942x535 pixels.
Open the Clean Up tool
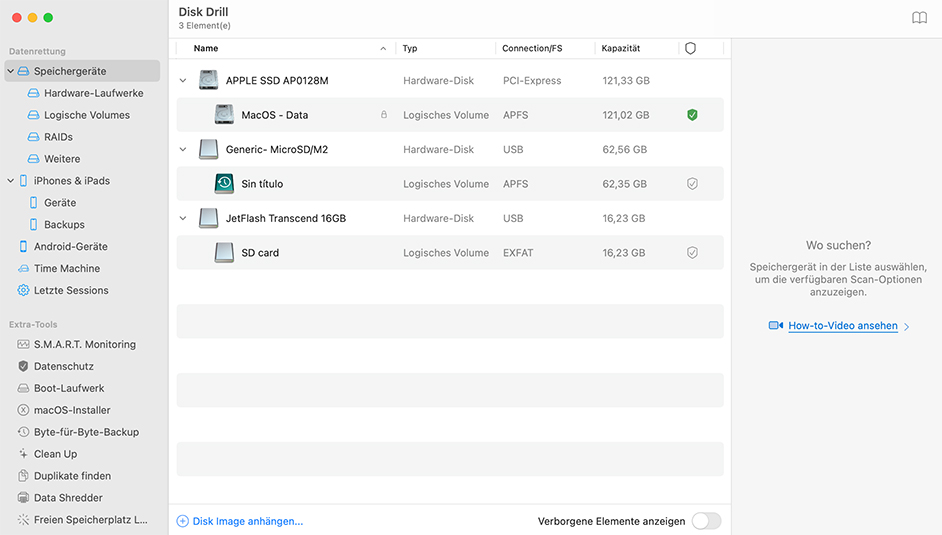55,454
